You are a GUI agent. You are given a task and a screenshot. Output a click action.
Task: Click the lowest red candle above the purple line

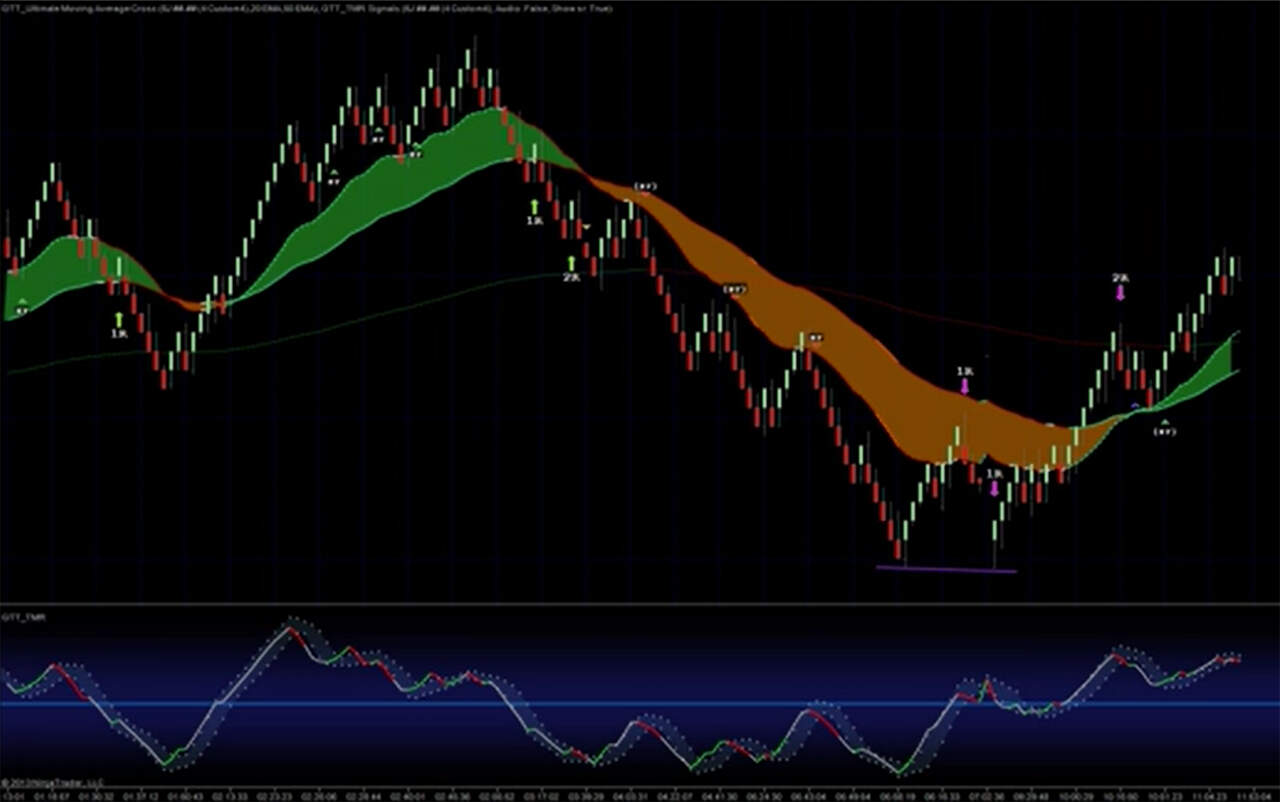coord(898,549)
